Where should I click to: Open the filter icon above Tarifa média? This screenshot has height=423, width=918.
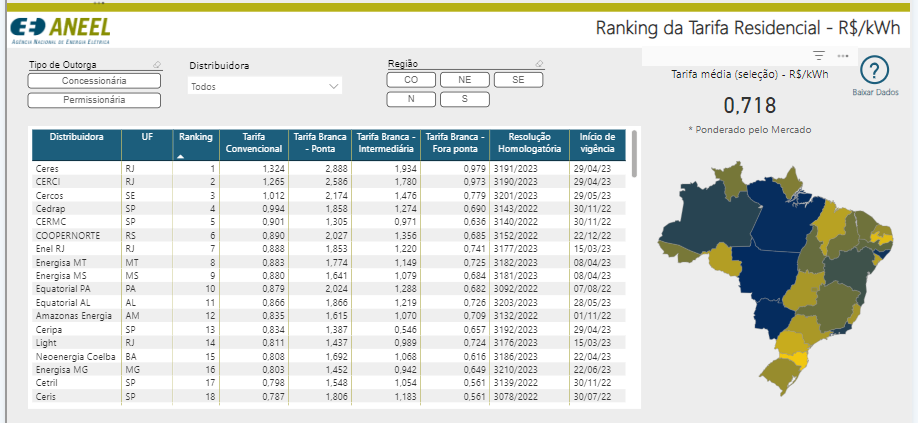click(x=819, y=56)
